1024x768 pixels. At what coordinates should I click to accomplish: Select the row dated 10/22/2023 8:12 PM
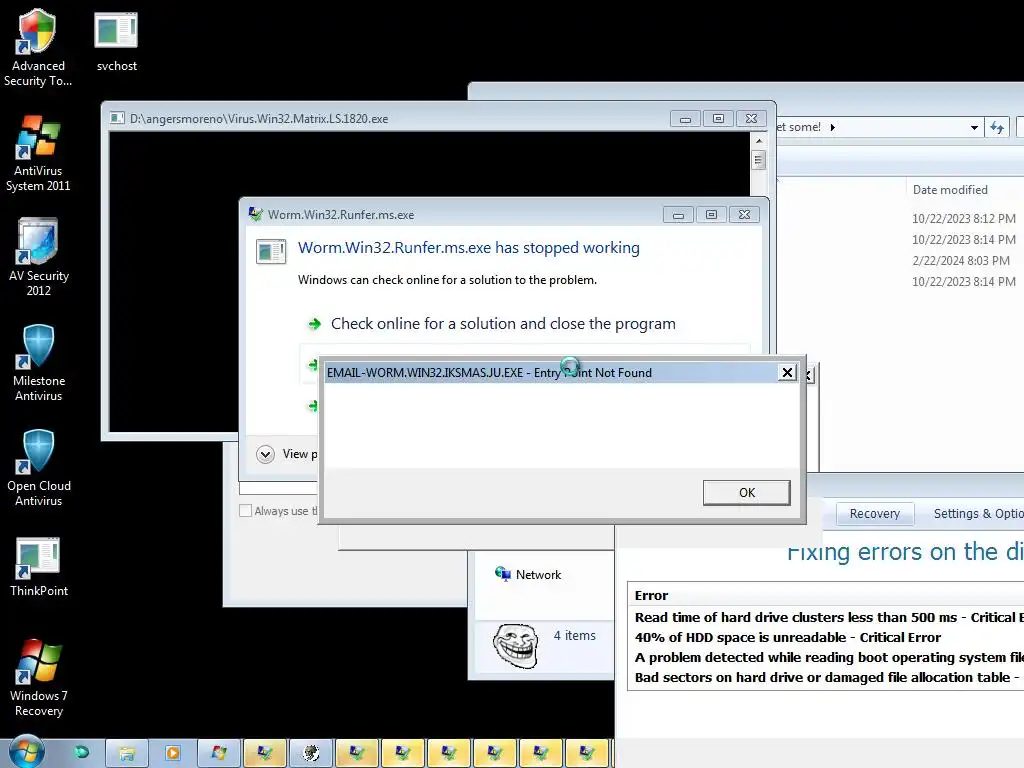(x=964, y=219)
